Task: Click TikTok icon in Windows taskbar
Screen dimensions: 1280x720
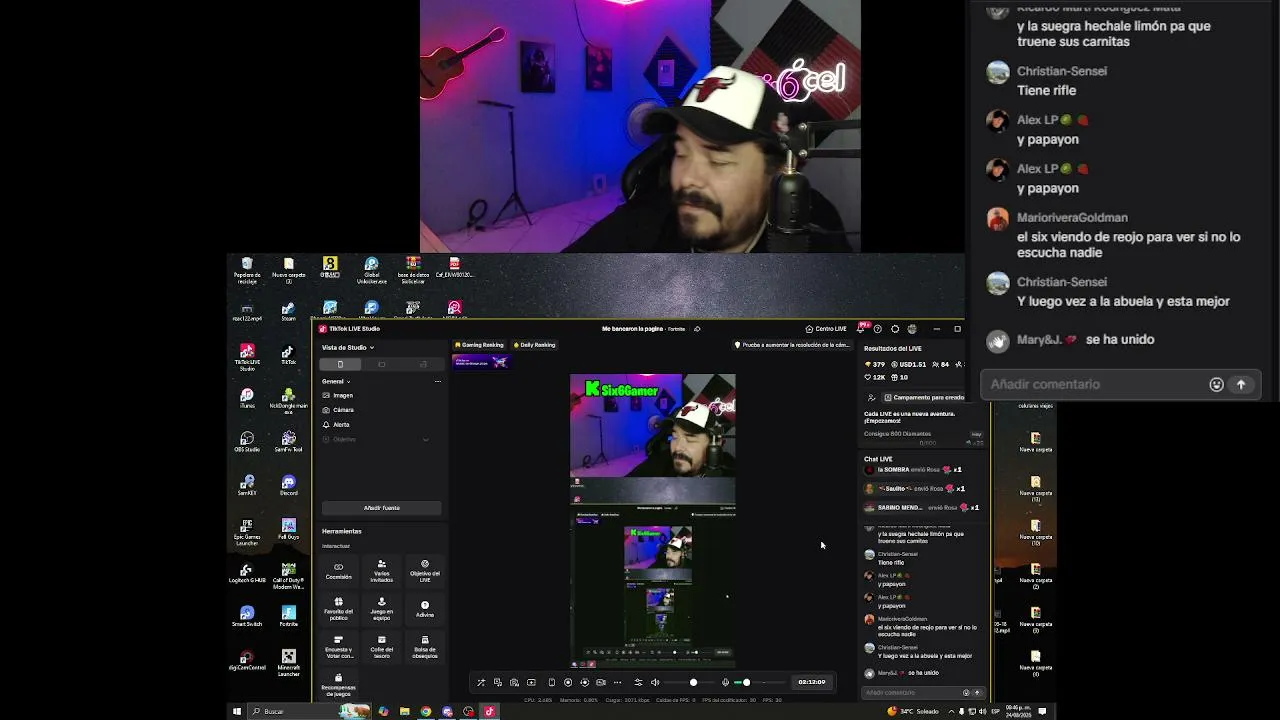Action: point(489,711)
